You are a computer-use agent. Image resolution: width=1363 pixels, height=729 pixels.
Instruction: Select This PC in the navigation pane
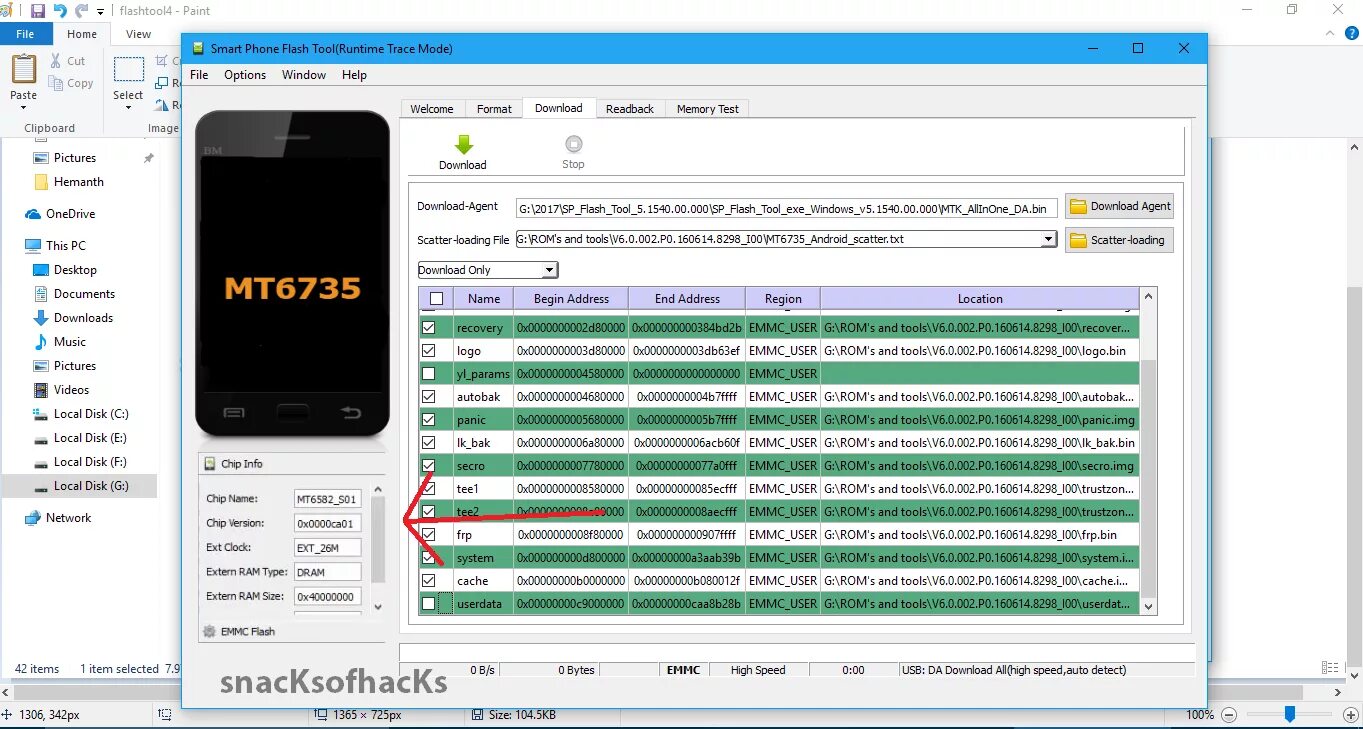57,246
